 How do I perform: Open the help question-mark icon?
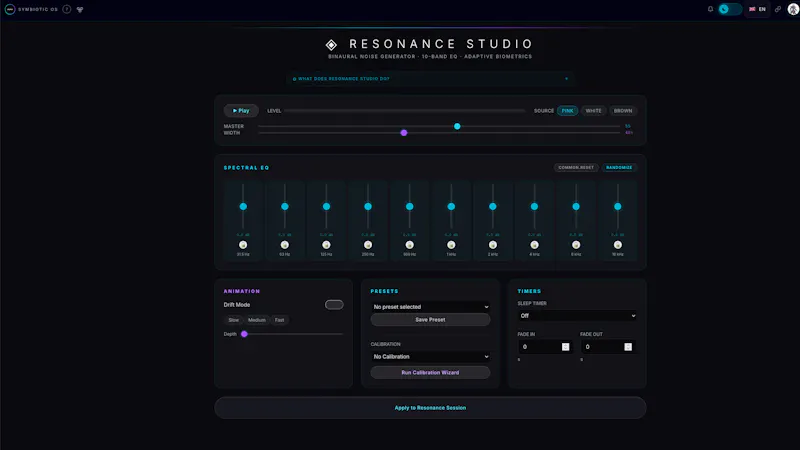[67, 9]
